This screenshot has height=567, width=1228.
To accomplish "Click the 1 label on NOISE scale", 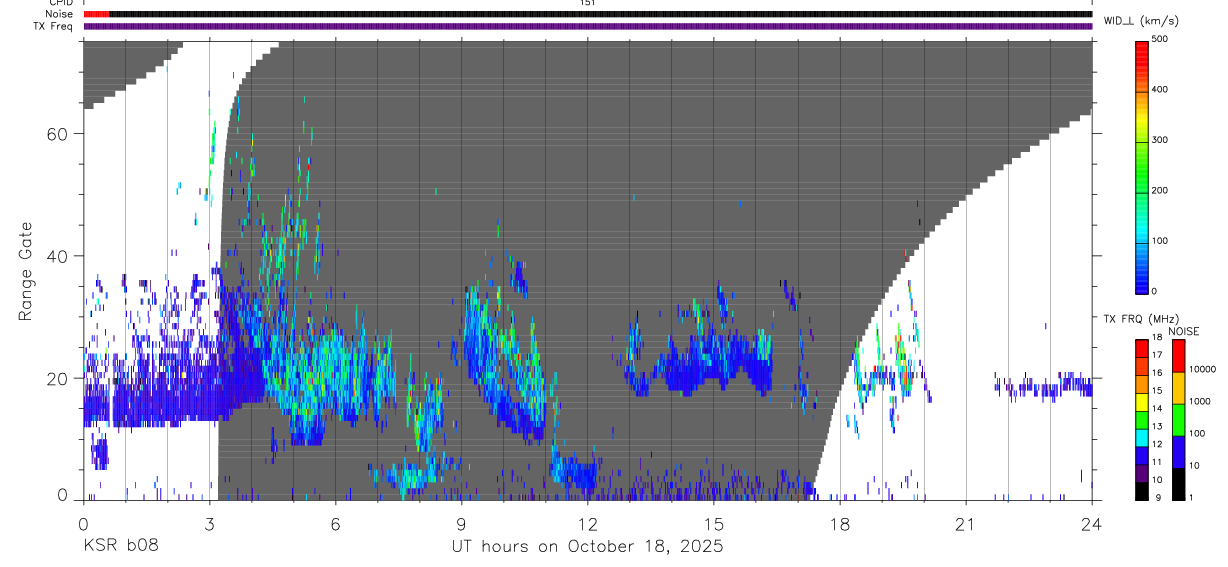I will tap(1190, 498).
